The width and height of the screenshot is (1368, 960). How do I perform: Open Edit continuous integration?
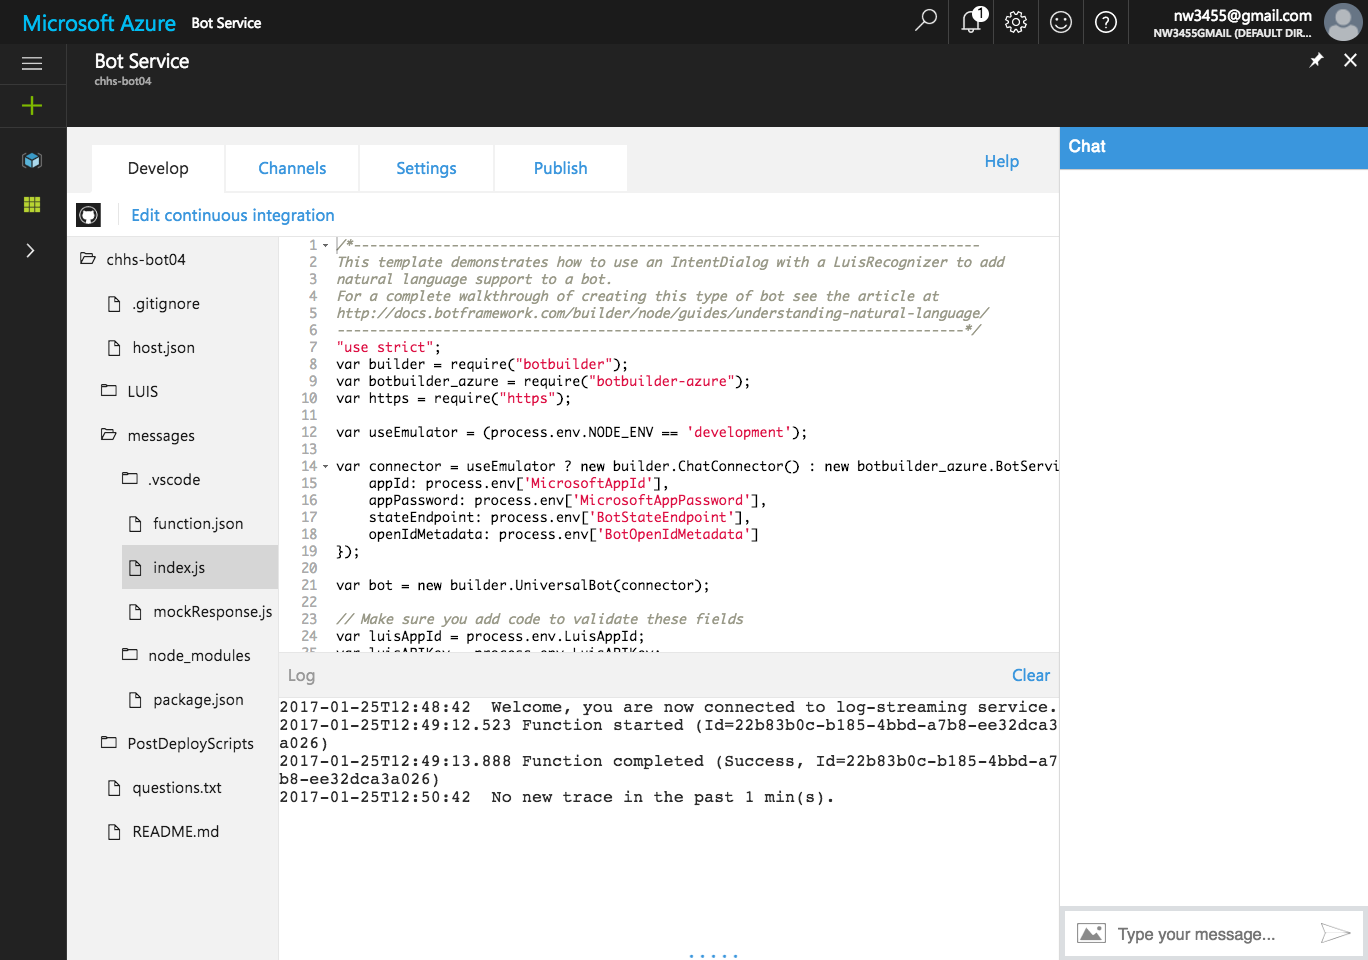(x=232, y=214)
